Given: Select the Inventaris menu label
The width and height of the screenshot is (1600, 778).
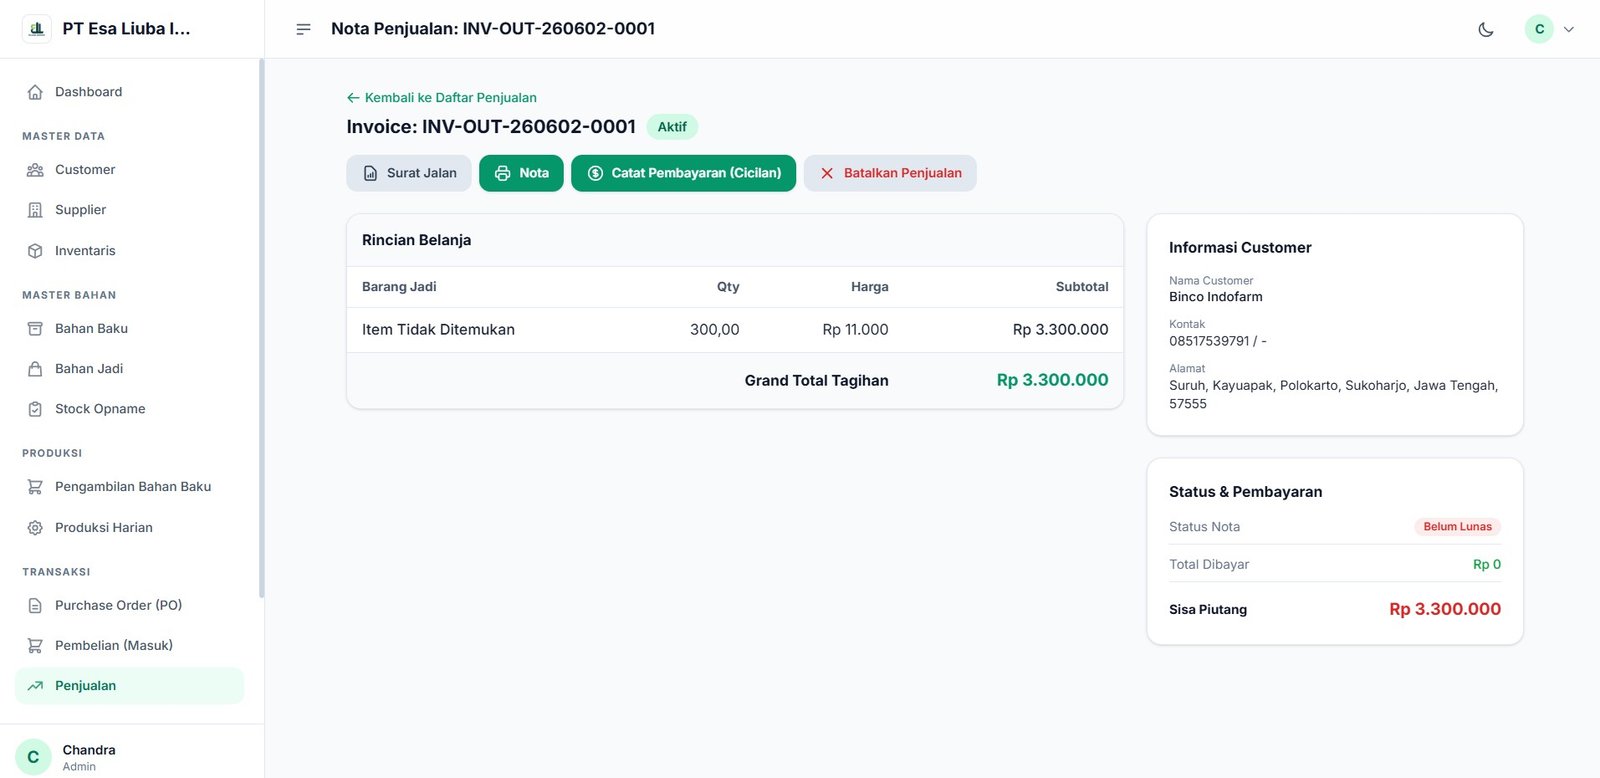Looking at the screenshot, I should [x=85, y=251].
